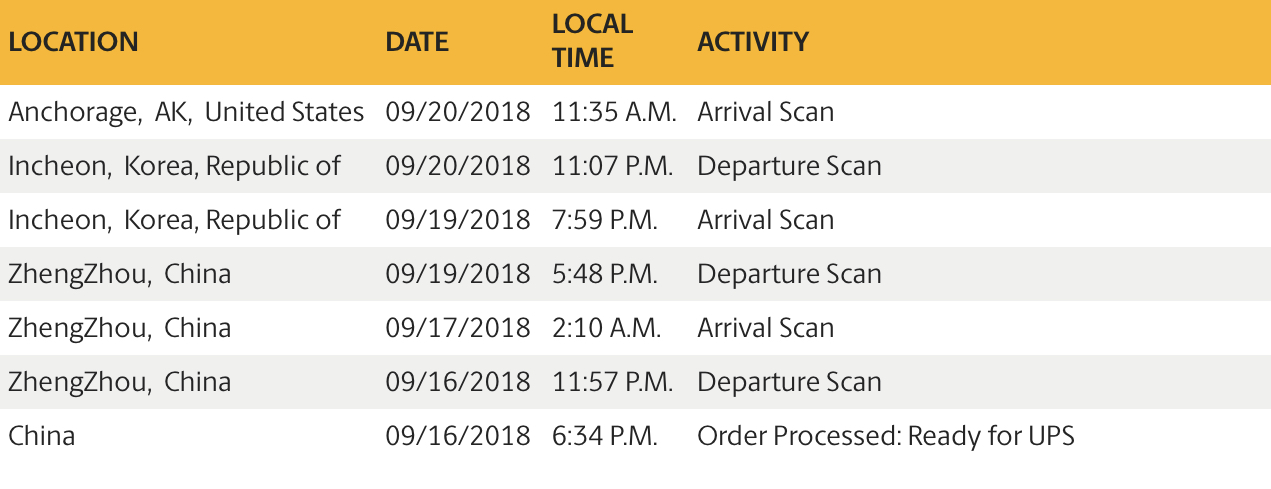Click Incheon location with 11:07 P.M. departure
The width and height of the screenshot is (1271, 489).
(175, 166)
